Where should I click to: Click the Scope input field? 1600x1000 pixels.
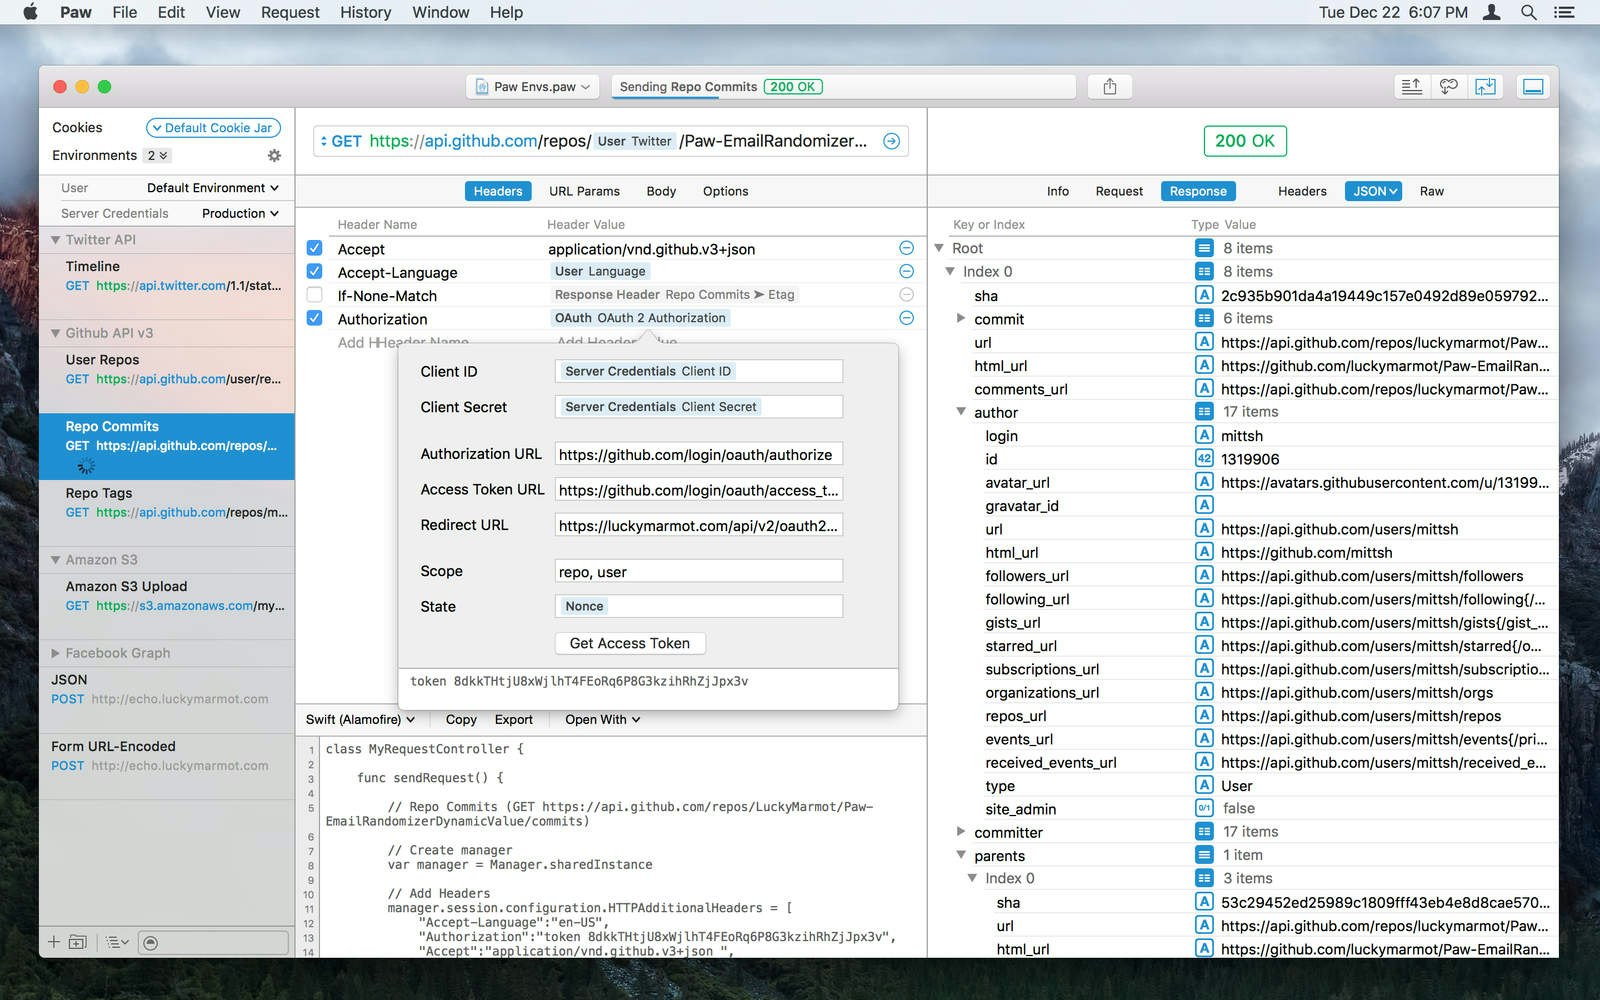coord(698,571)
